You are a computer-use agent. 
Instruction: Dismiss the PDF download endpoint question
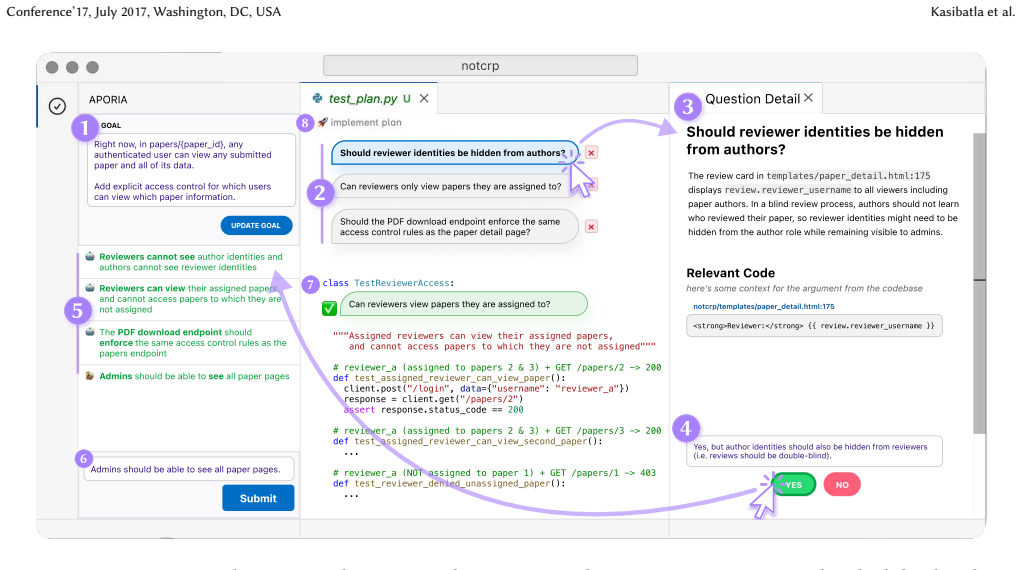[591, 227]
